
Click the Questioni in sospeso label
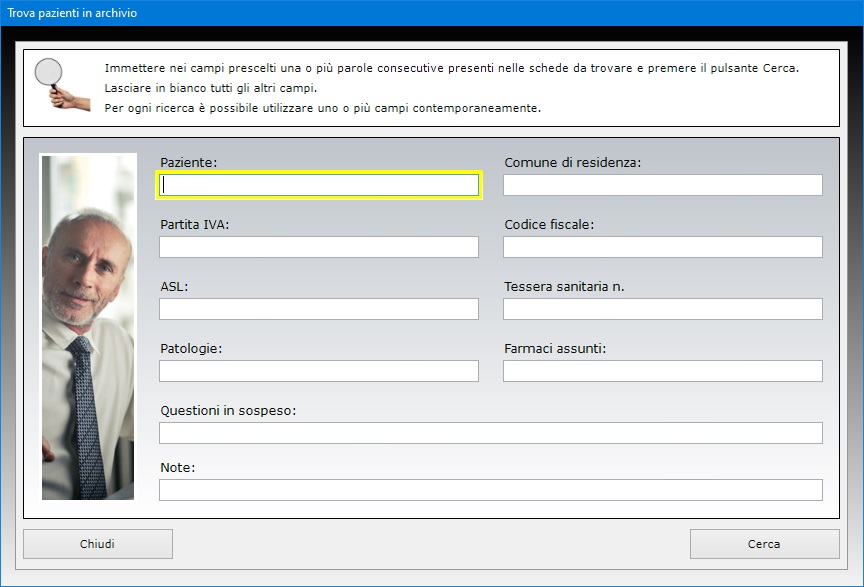click(228, 411)
